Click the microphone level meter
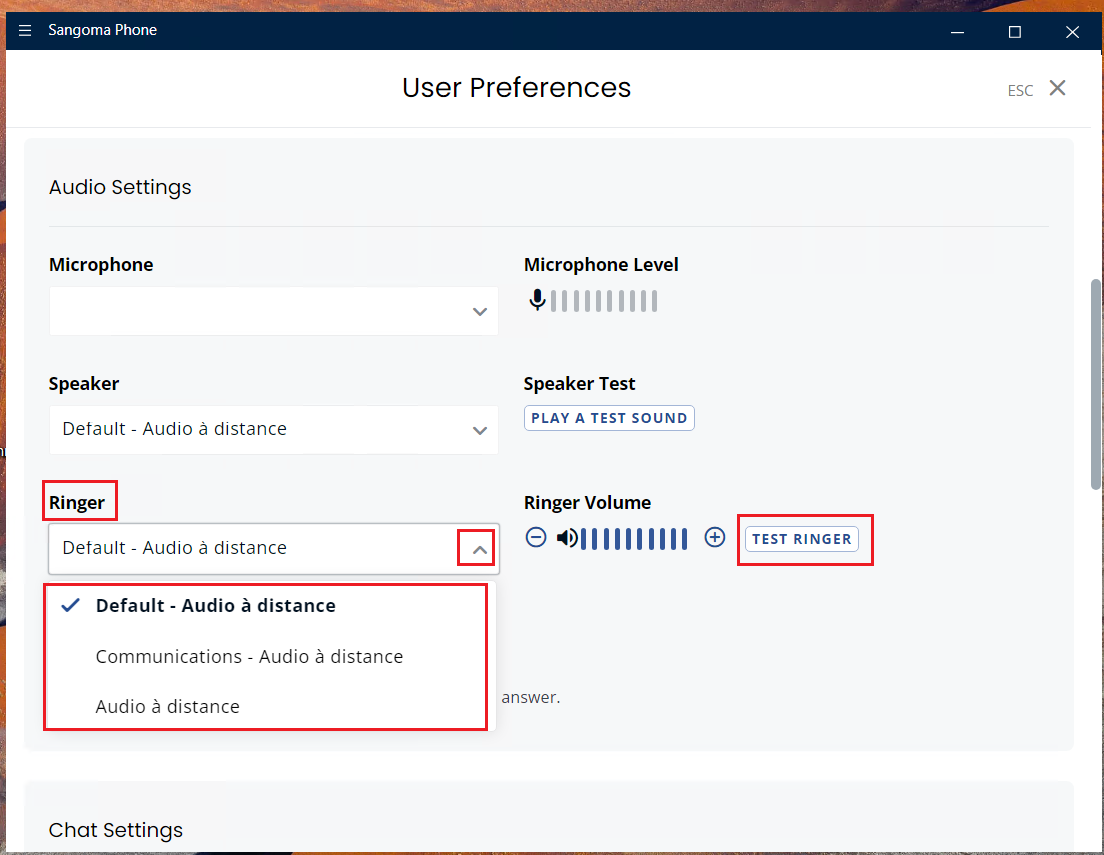 (x=603, y=301)
